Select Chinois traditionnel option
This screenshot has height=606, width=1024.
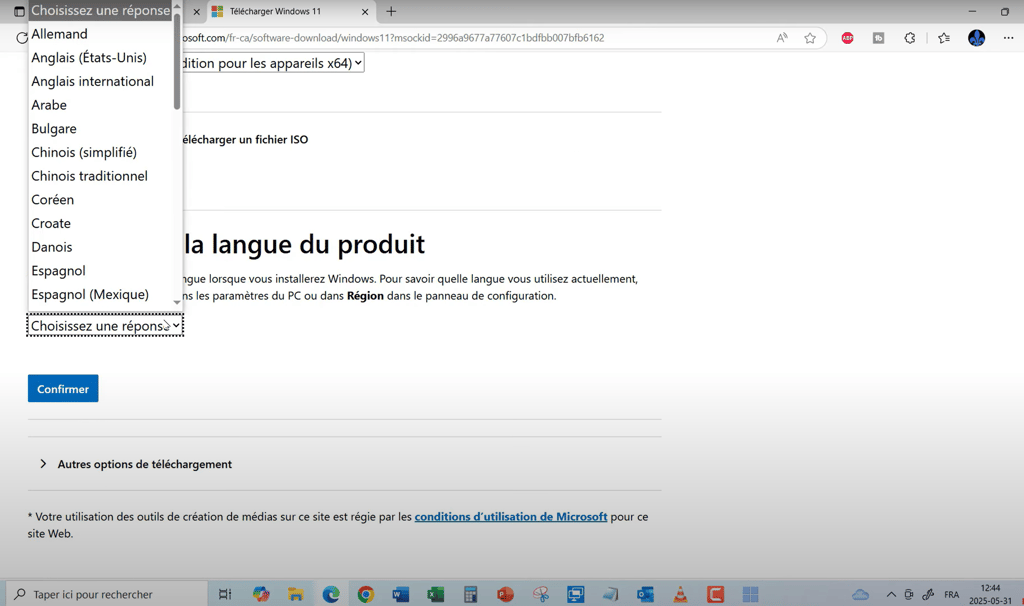point(100,176)
